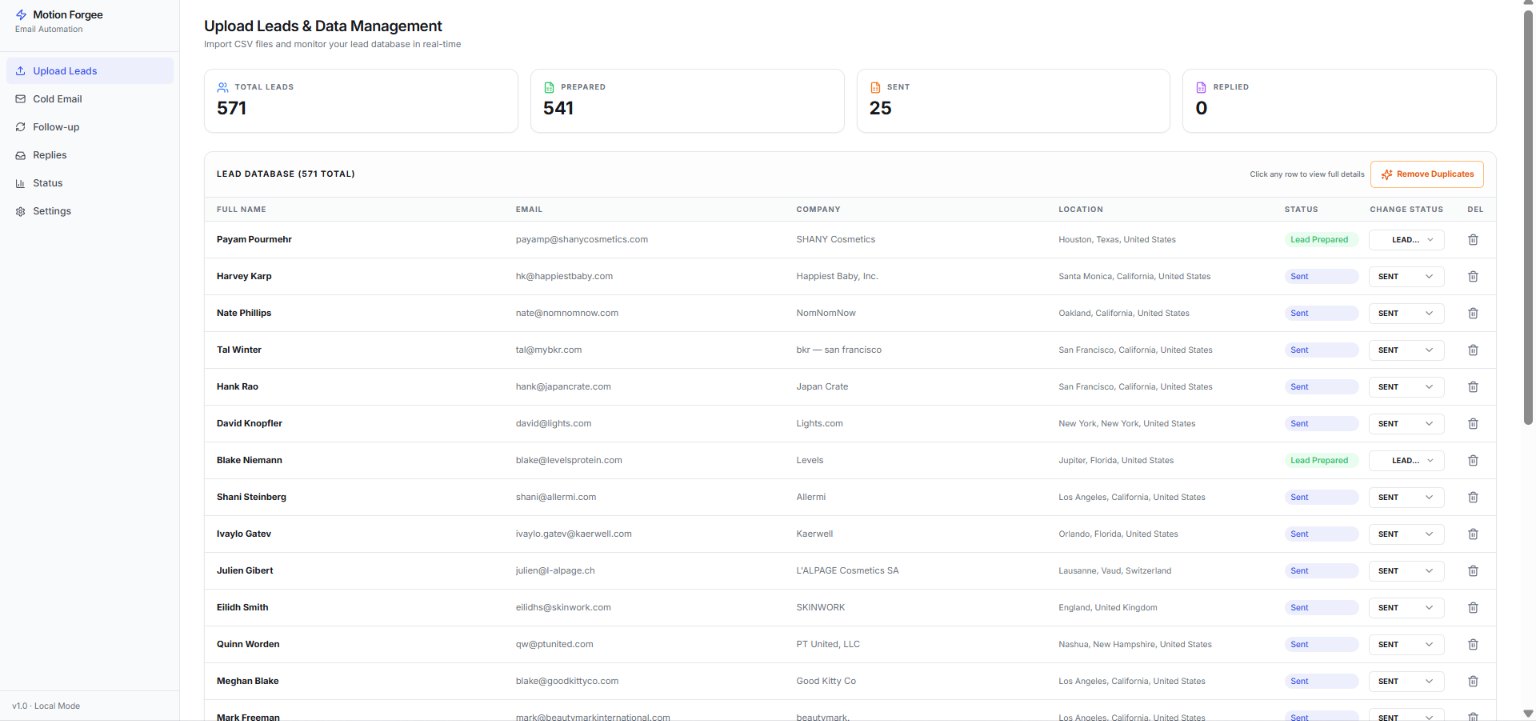Trash the Quinn Worden entry

[1472, 644]
